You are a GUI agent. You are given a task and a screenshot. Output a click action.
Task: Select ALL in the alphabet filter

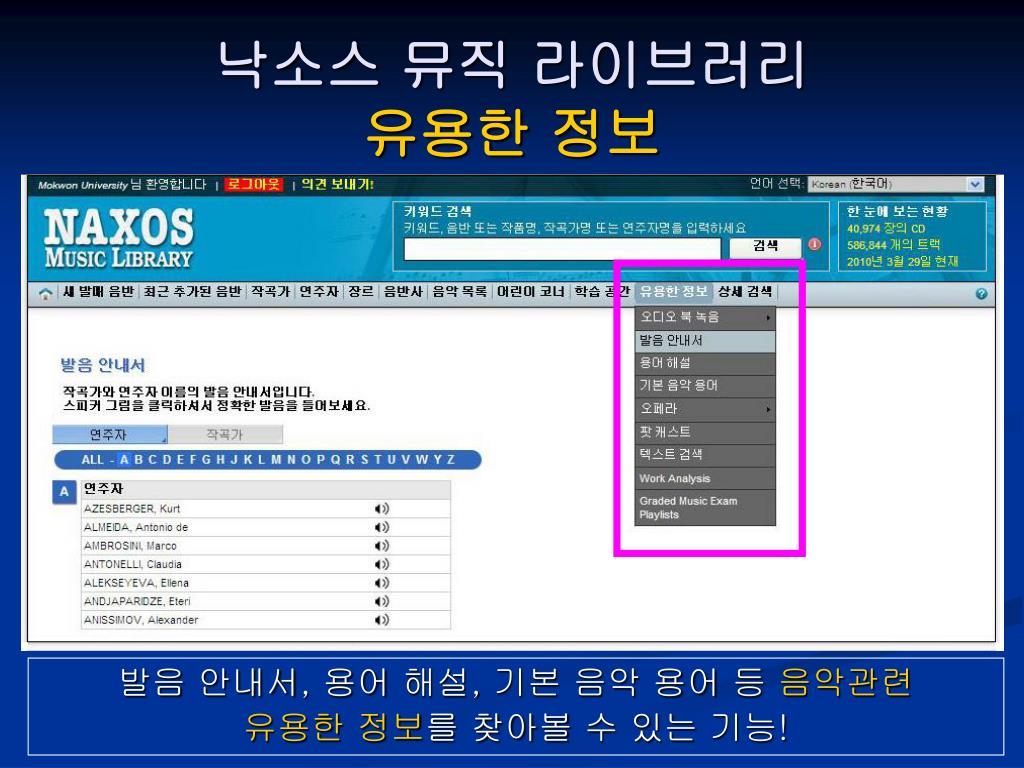(93, 460)
